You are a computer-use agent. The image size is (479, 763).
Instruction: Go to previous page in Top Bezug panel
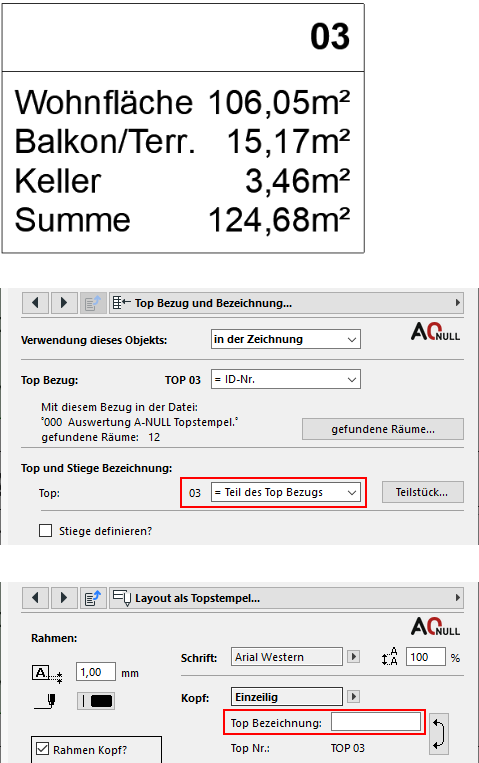[x=35, y=303]
